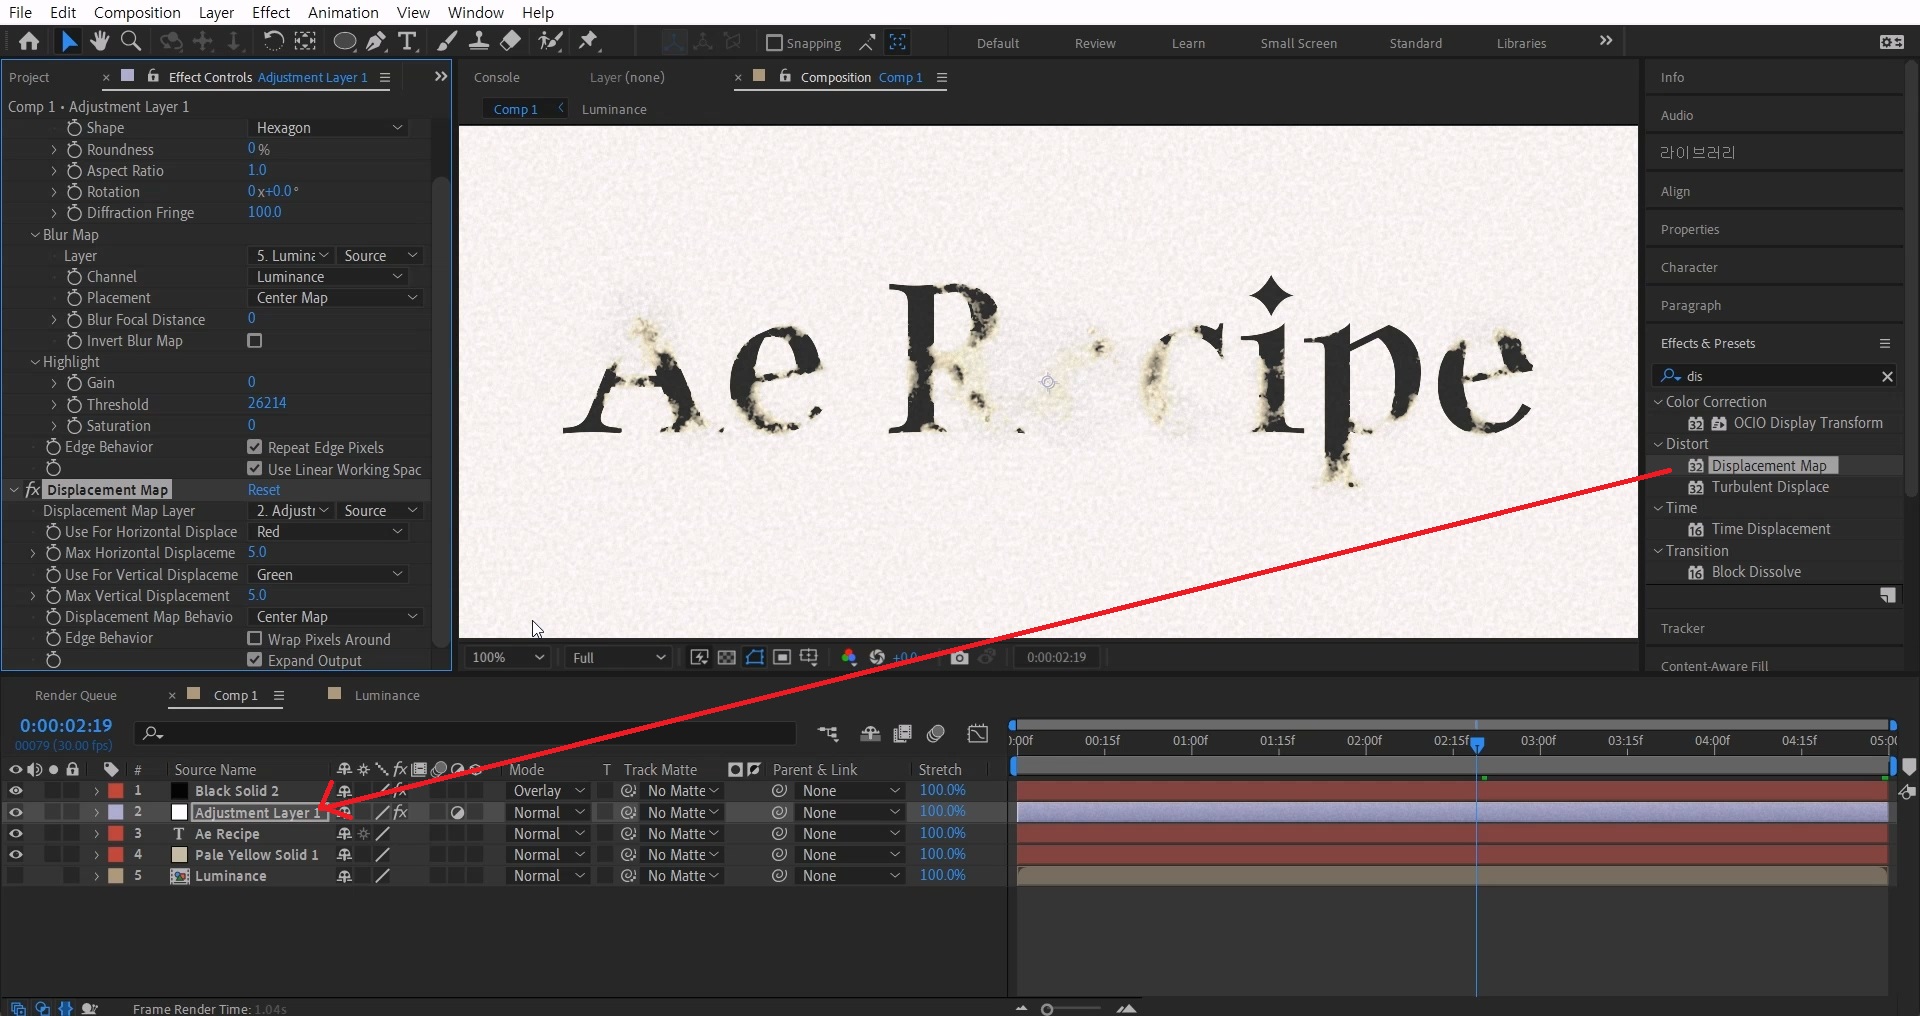Enable the Snapping checkbox
Image resolution: width=1920 pixels, height=1016 pixels.
point(774,43)
